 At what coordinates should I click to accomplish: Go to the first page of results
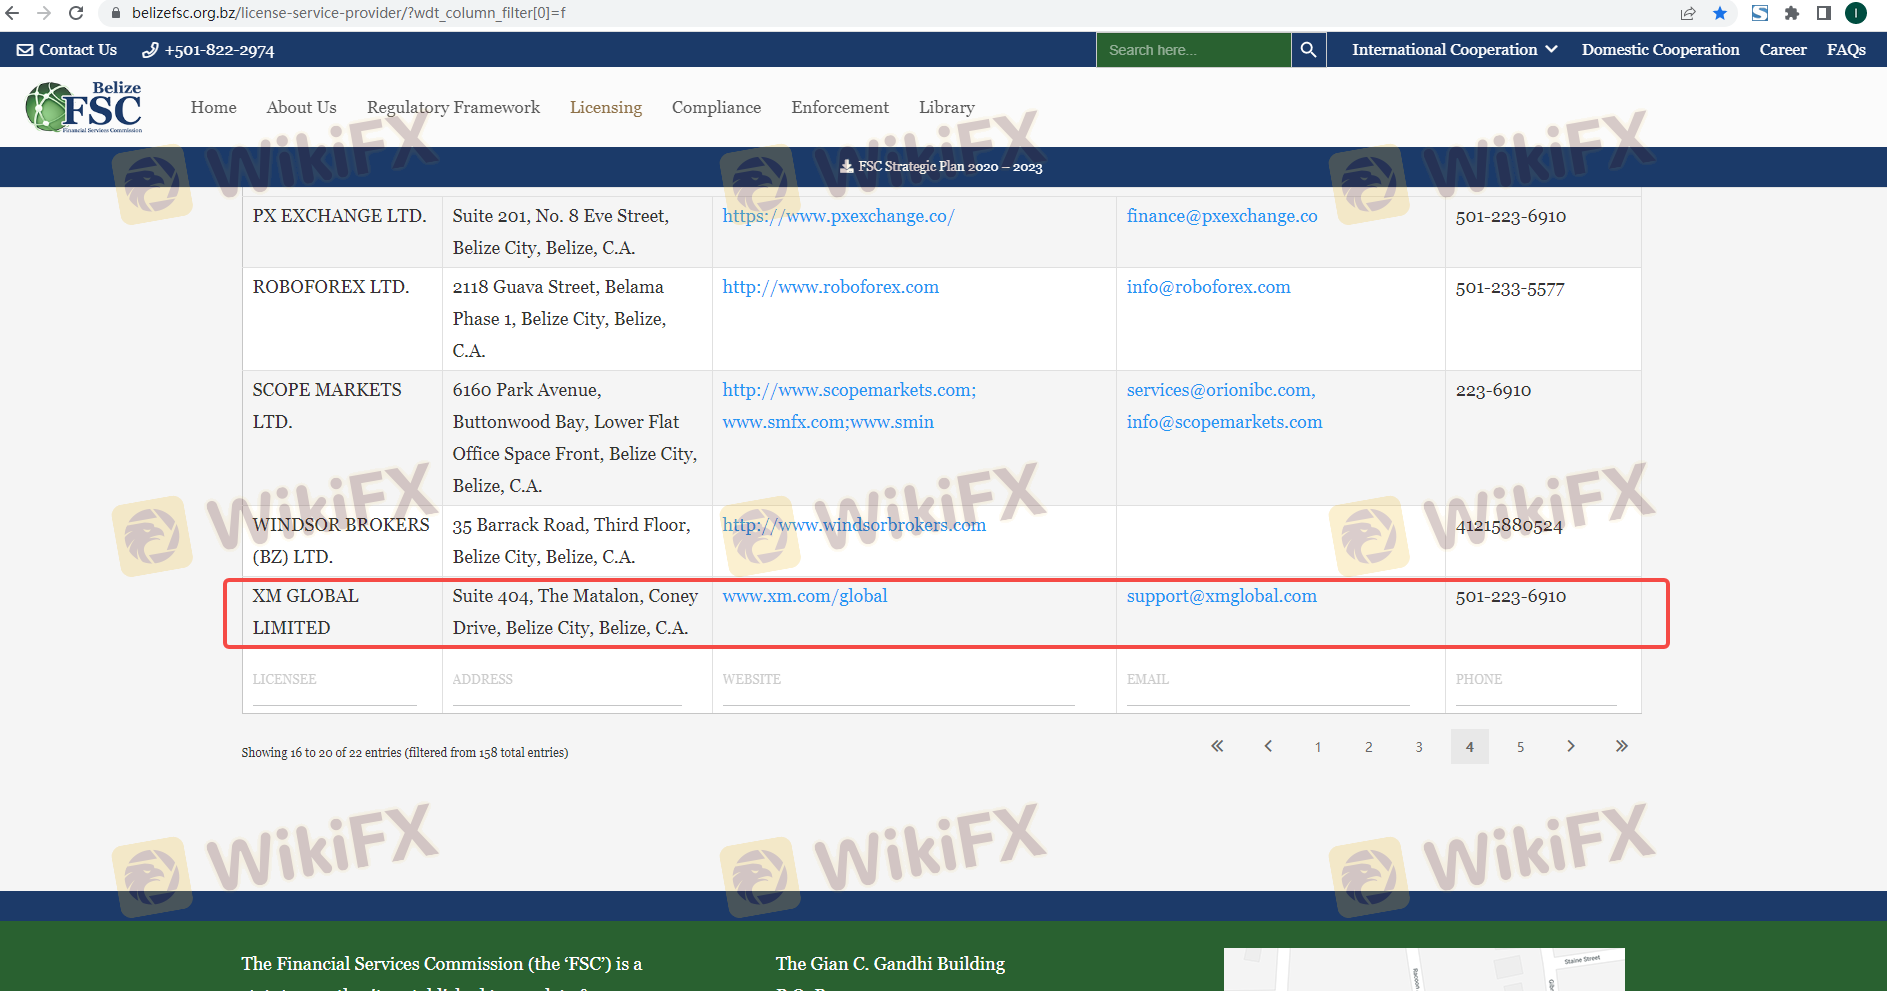pos(1217,746)
